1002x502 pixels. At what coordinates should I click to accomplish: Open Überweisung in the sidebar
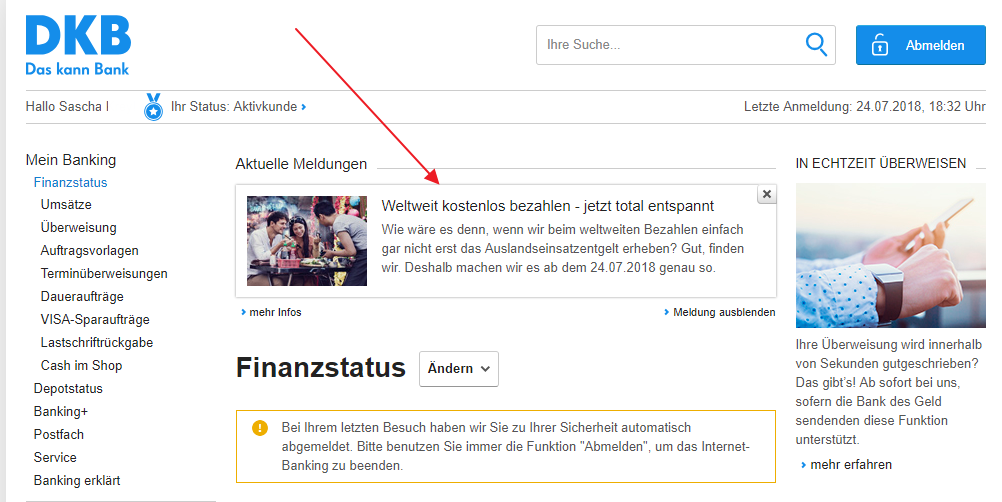[78, 228]
